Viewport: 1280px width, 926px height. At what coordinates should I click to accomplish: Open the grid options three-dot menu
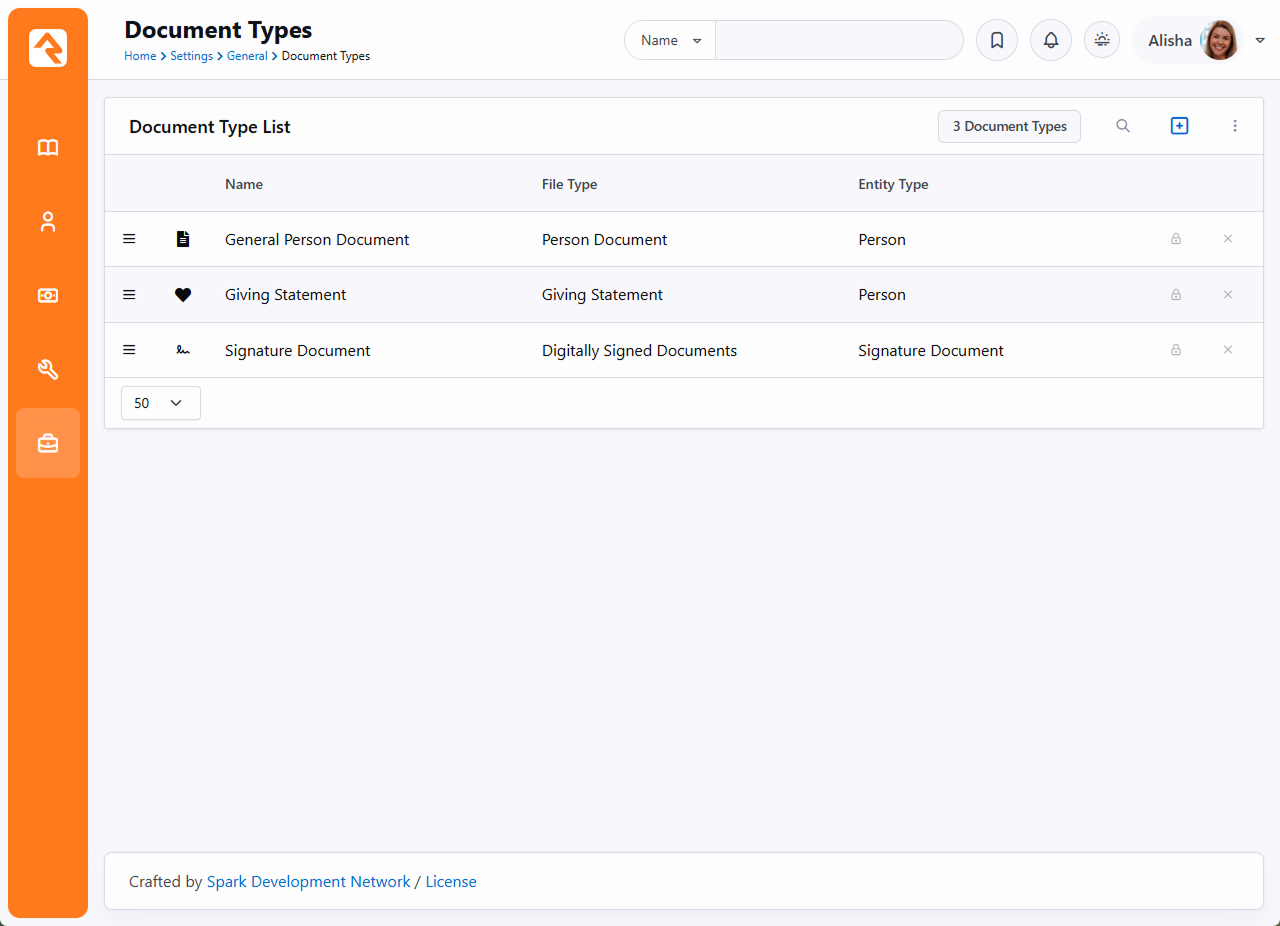pos(1235,126)
